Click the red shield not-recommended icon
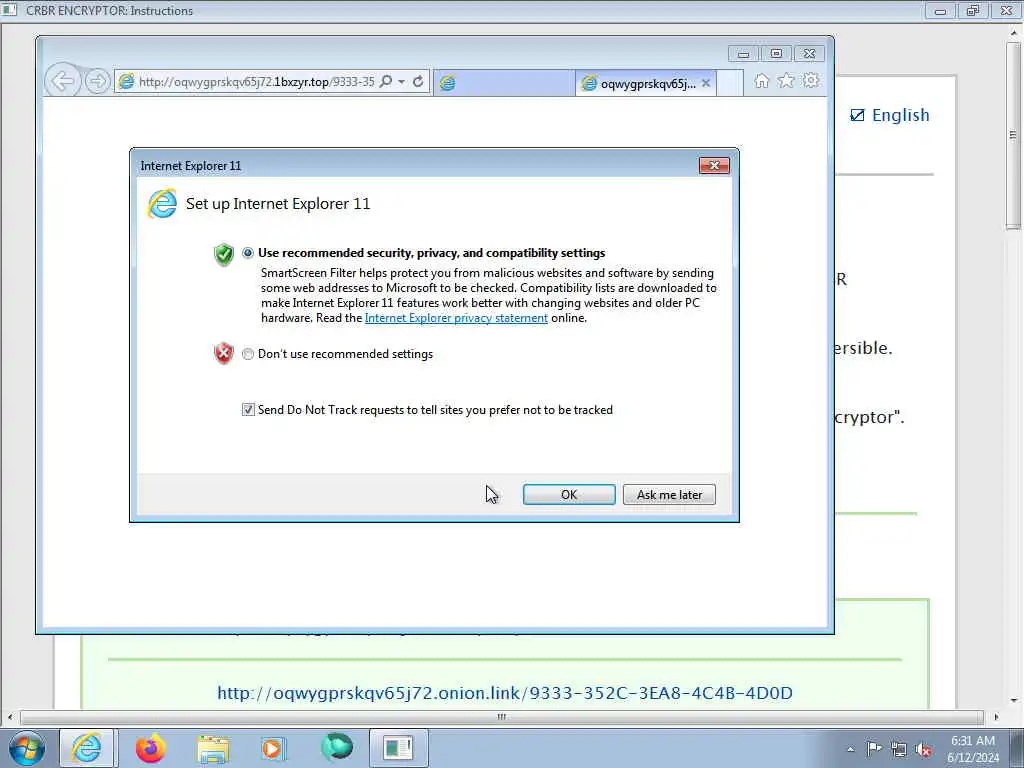Screen dimensions: 1024x768 [x=223, y=353]
